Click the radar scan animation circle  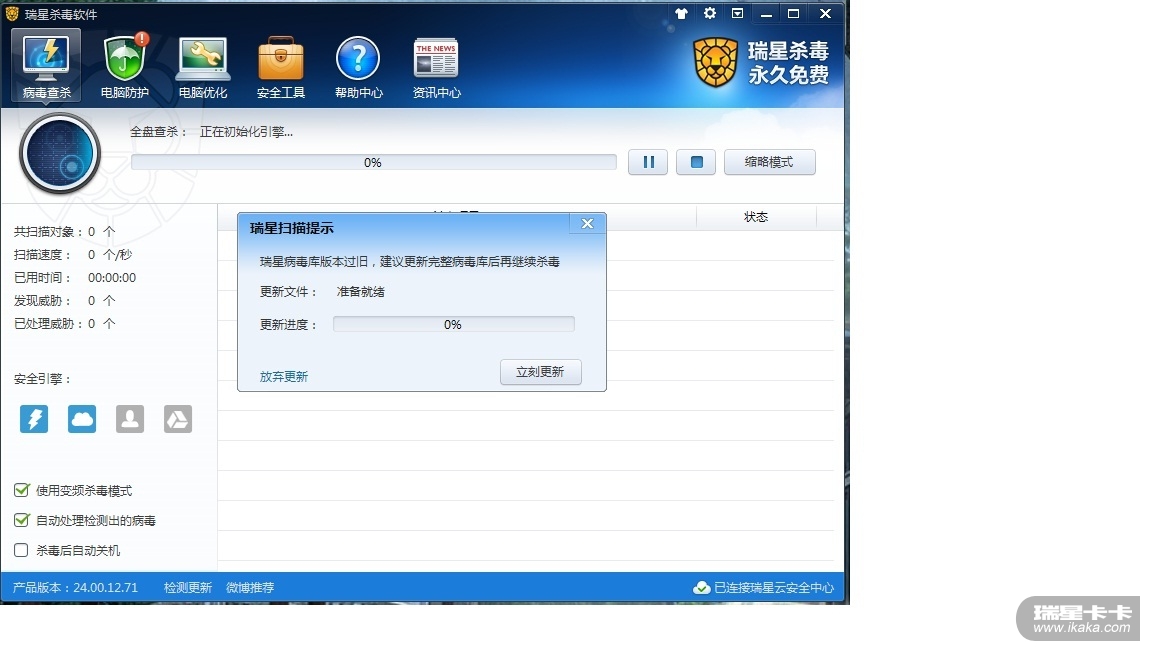(60, 154)
